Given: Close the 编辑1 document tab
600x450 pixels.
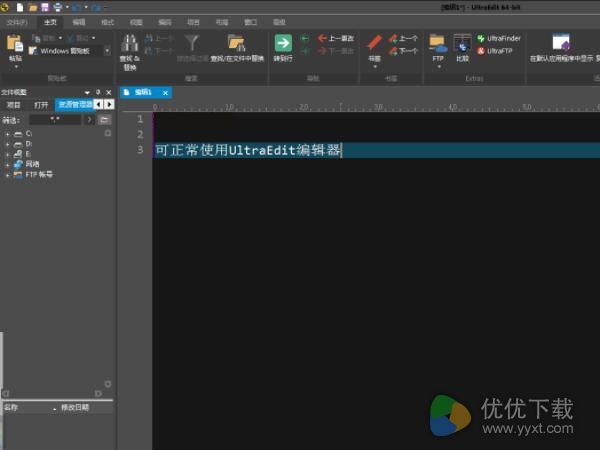Looking at the screenshot, I should click(x=165, y=93).
